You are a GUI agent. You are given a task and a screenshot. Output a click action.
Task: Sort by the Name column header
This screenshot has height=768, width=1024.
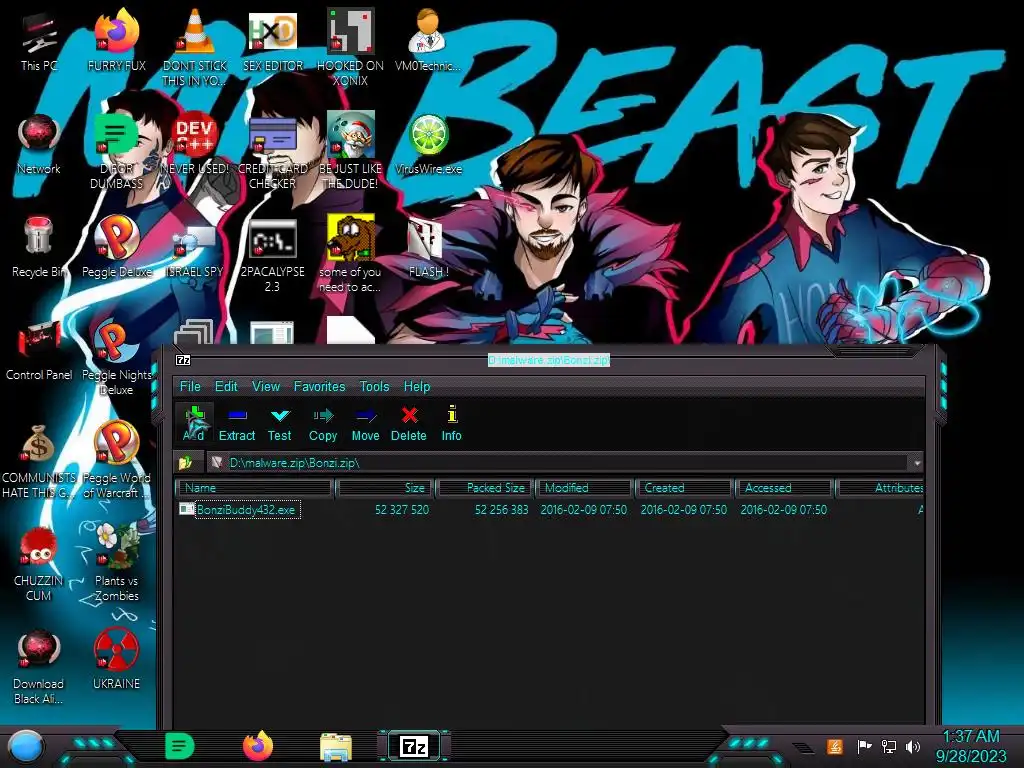coord(255,488)
